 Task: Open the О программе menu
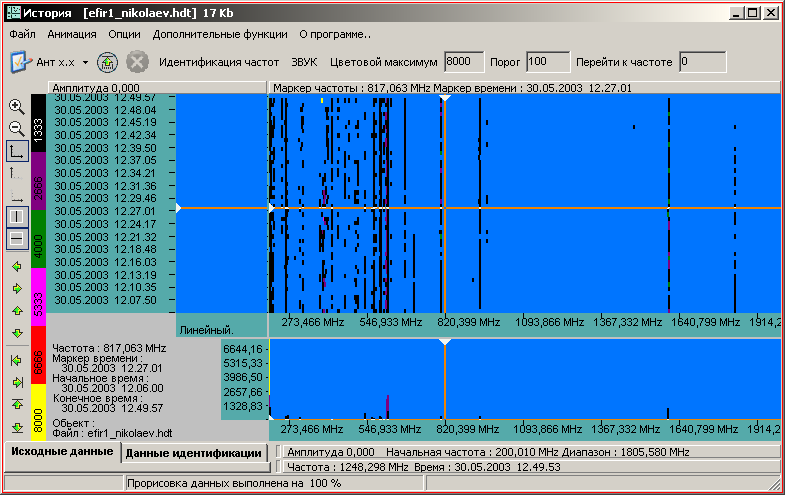(335, 34)
